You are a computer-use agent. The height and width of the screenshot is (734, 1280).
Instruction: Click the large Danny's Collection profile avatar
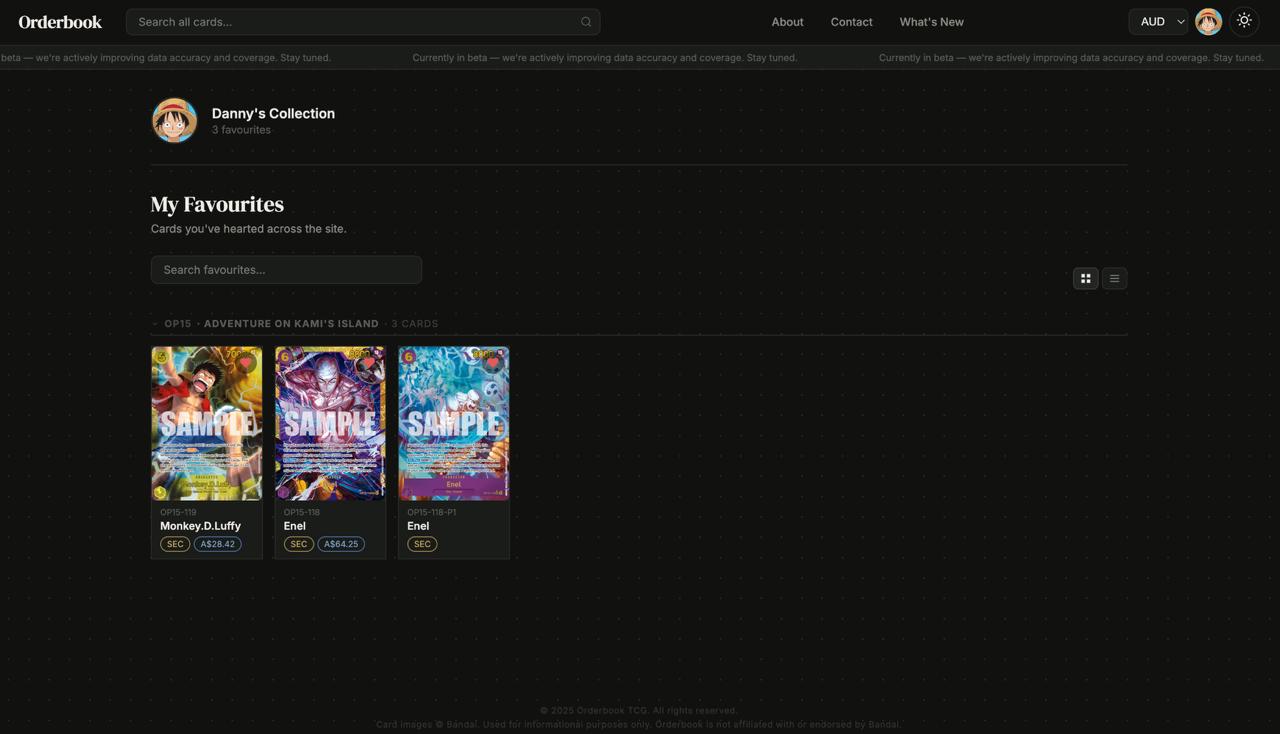click(174, 121)
